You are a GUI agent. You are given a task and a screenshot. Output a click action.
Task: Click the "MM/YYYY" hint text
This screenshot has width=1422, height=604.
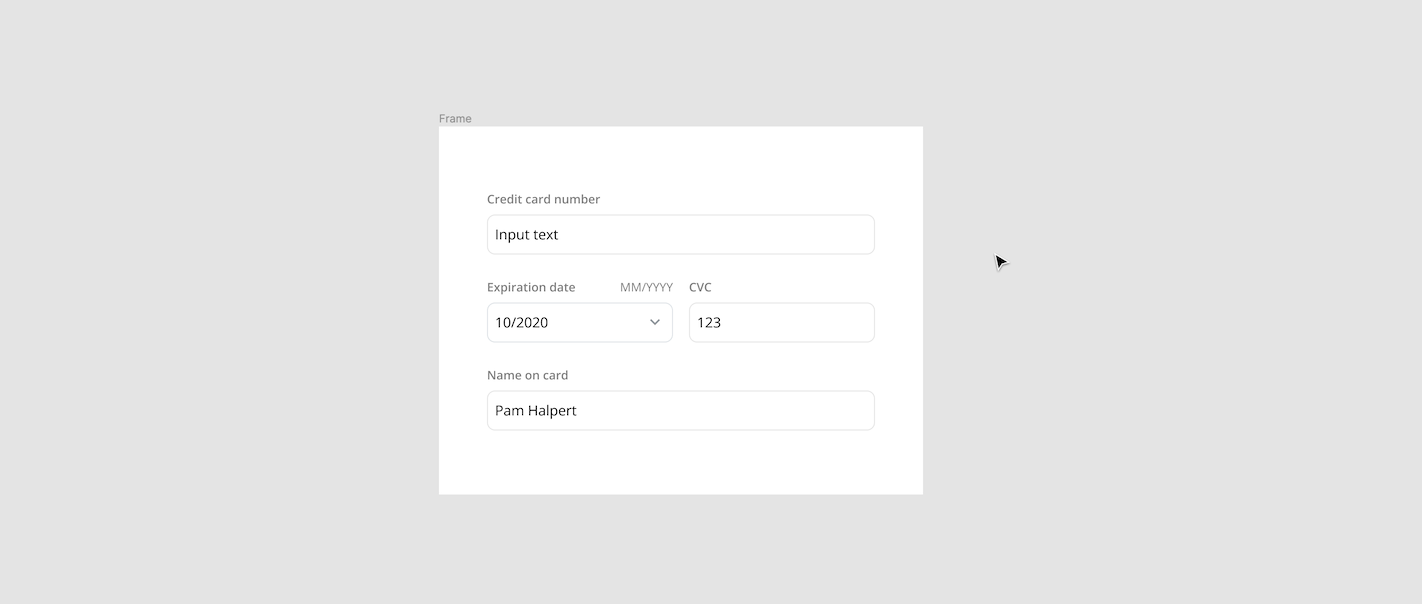(x=646, y=287)
